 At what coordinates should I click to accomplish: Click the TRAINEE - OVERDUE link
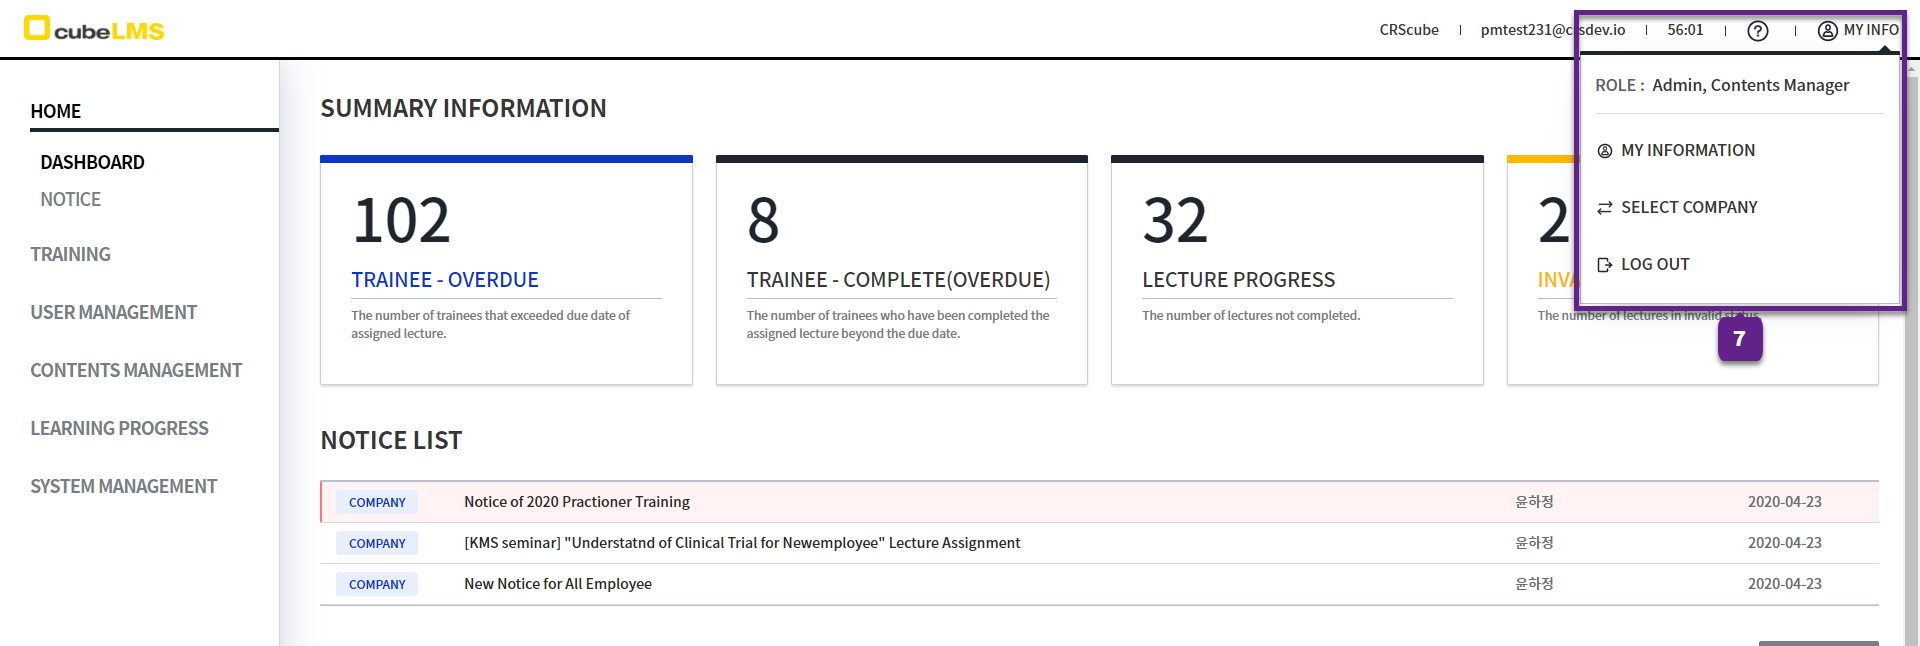click(444, 280)
